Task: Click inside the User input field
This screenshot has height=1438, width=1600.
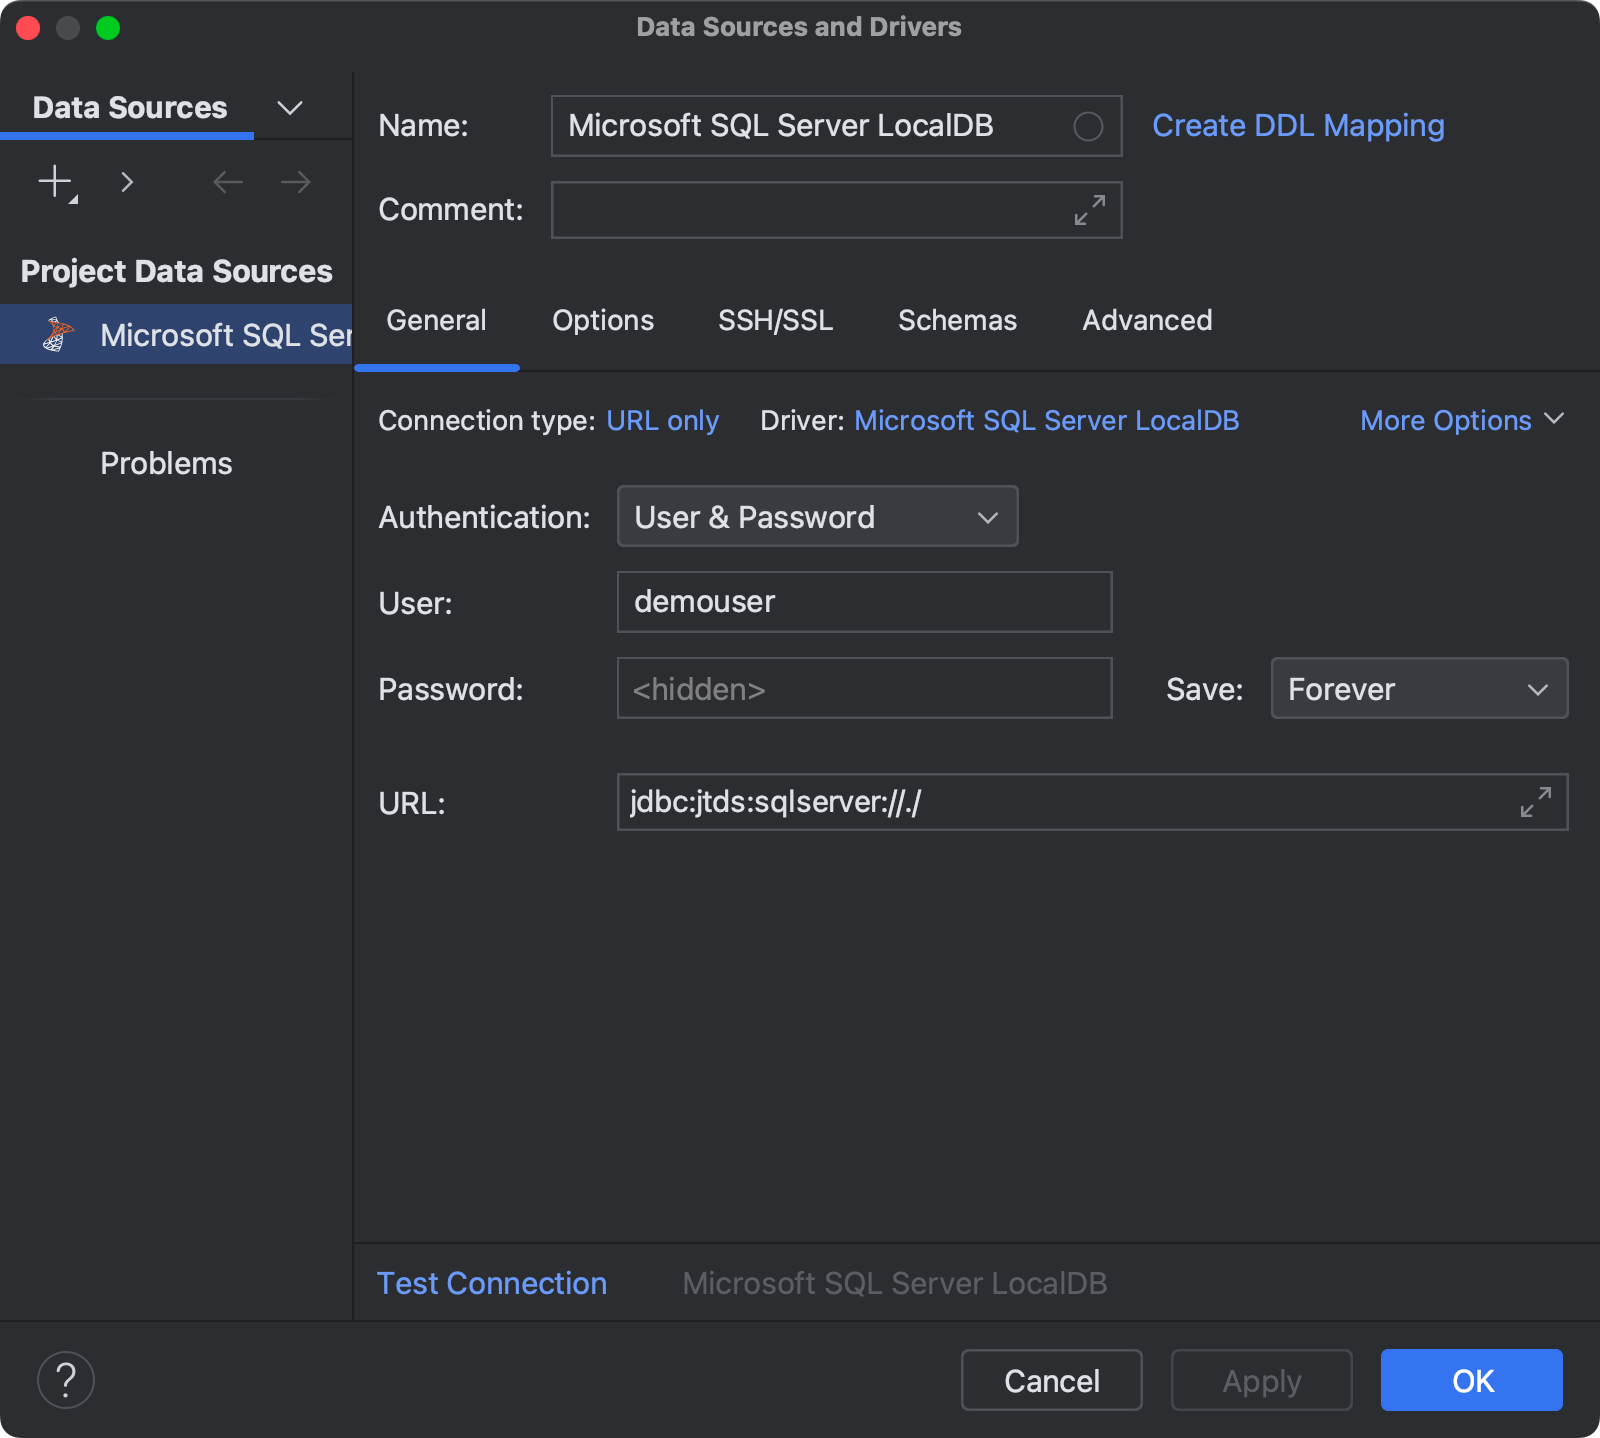Action: pos(864,601)
